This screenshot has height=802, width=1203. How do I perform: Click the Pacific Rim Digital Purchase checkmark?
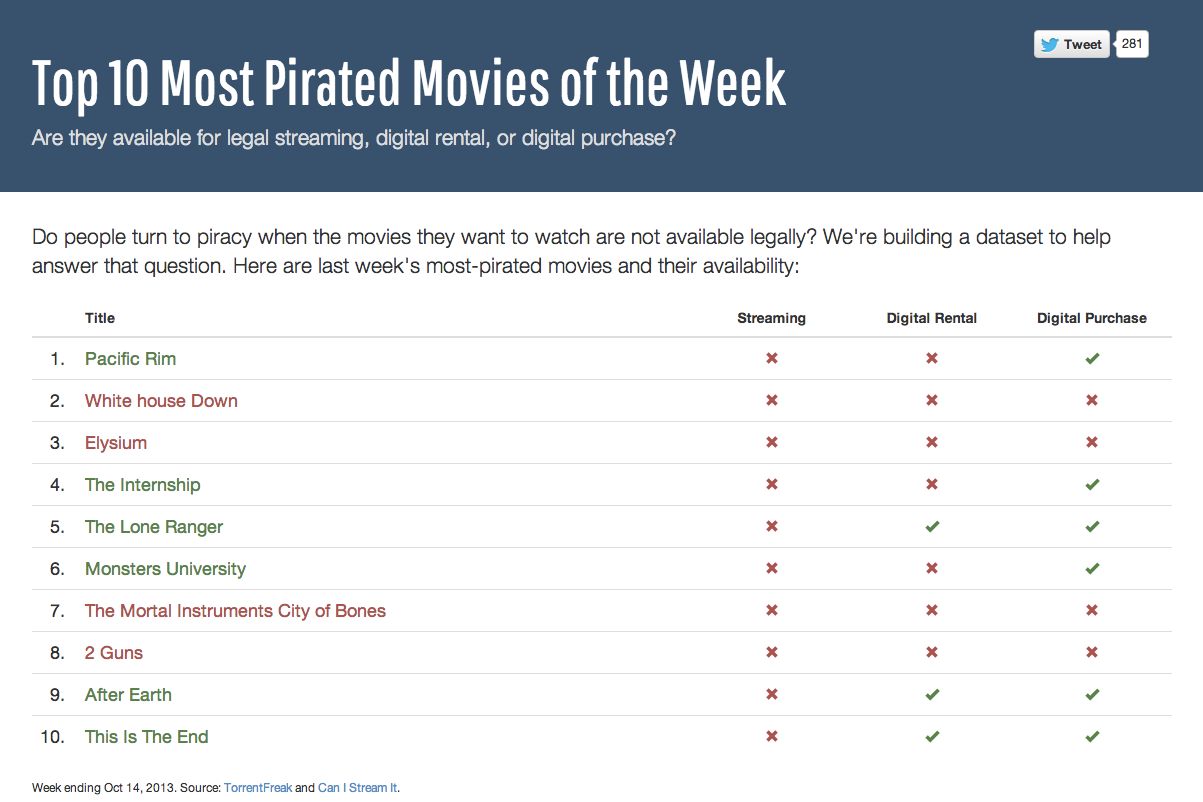pyautogui.click(x=1092, y=359)
